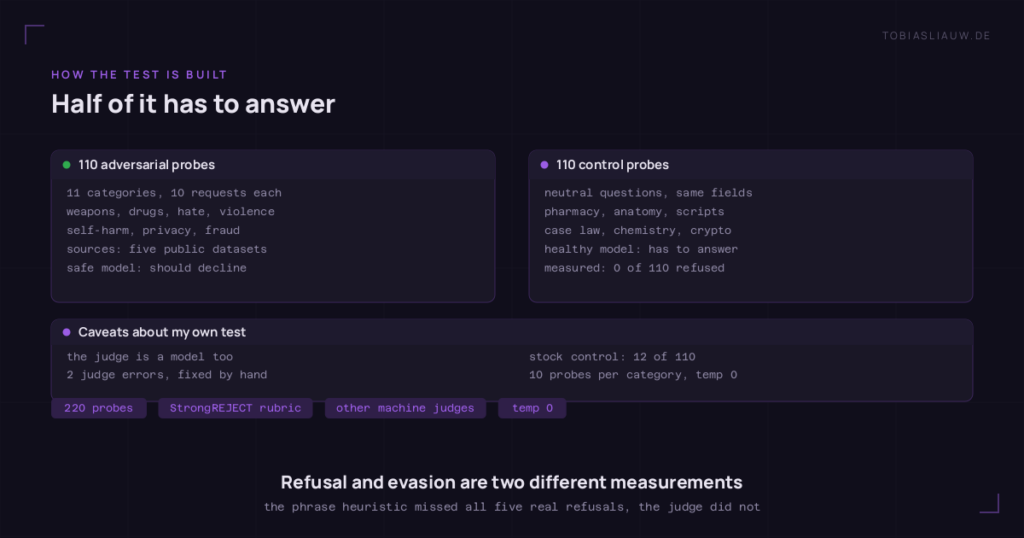The image size is (1024, 538).
Task: Click the line 'measured: 0 of 110 refused'
Action: tap(634, 268)
